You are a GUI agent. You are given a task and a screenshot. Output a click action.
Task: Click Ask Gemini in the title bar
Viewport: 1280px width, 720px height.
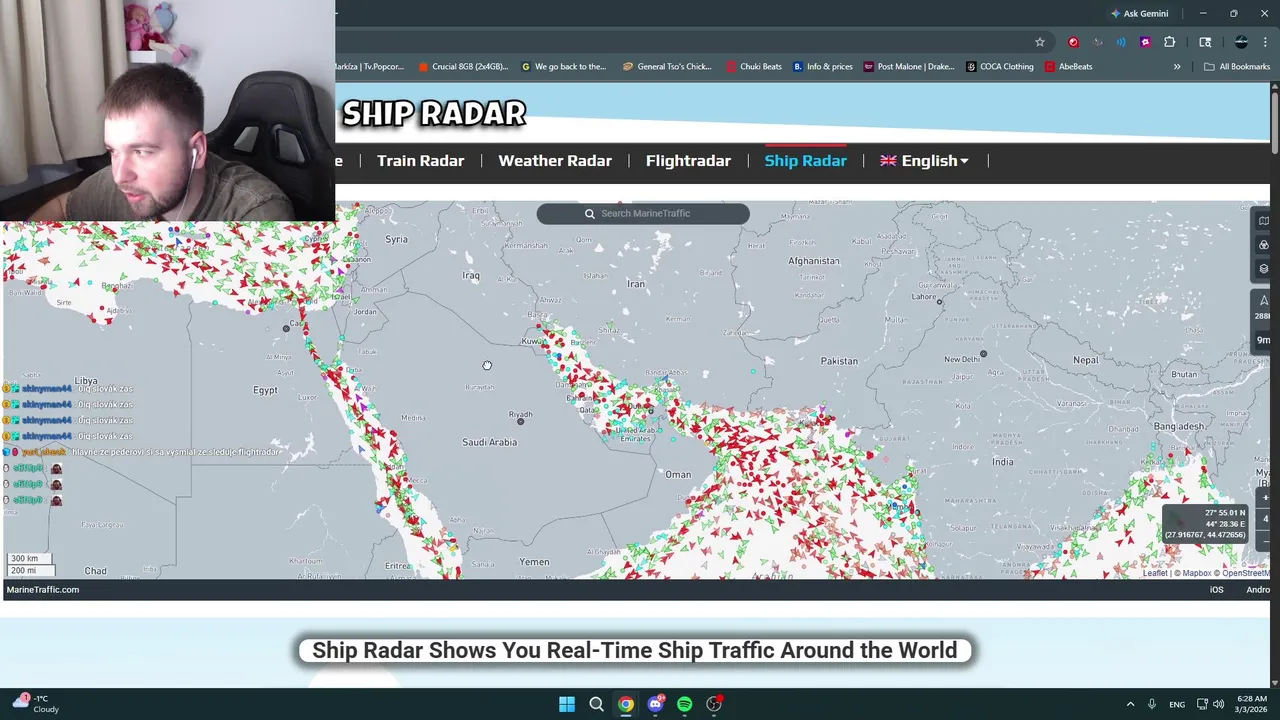(x=1139, y=13)
